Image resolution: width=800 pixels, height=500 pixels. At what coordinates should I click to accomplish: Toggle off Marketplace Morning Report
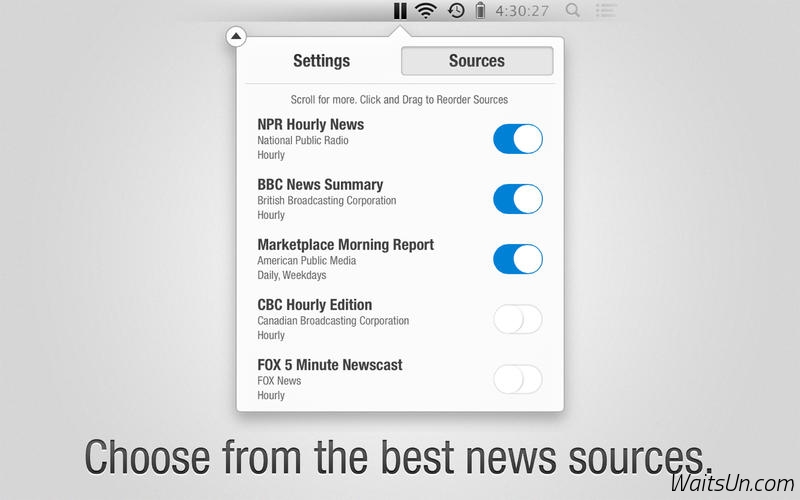[x=518, y=259]
